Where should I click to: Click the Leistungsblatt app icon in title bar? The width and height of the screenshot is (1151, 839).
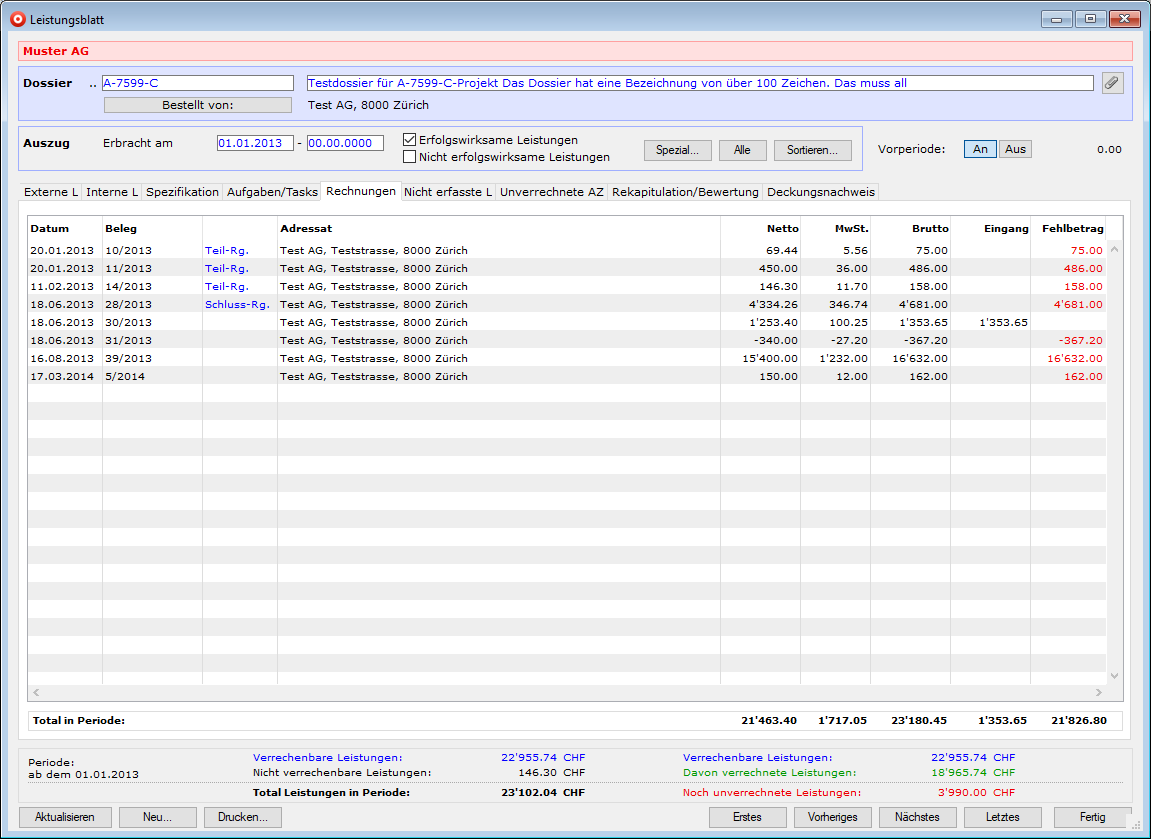[x=17, y=19]
